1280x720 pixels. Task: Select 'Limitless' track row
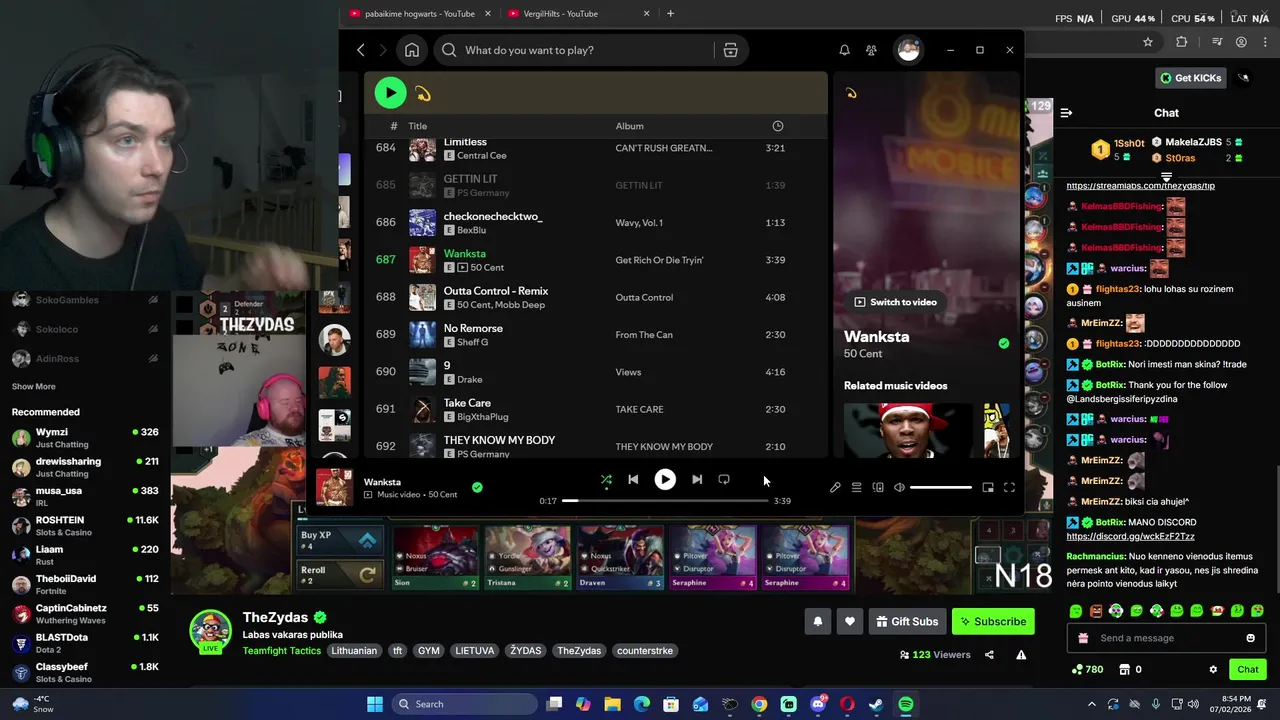tap(595, 148)
